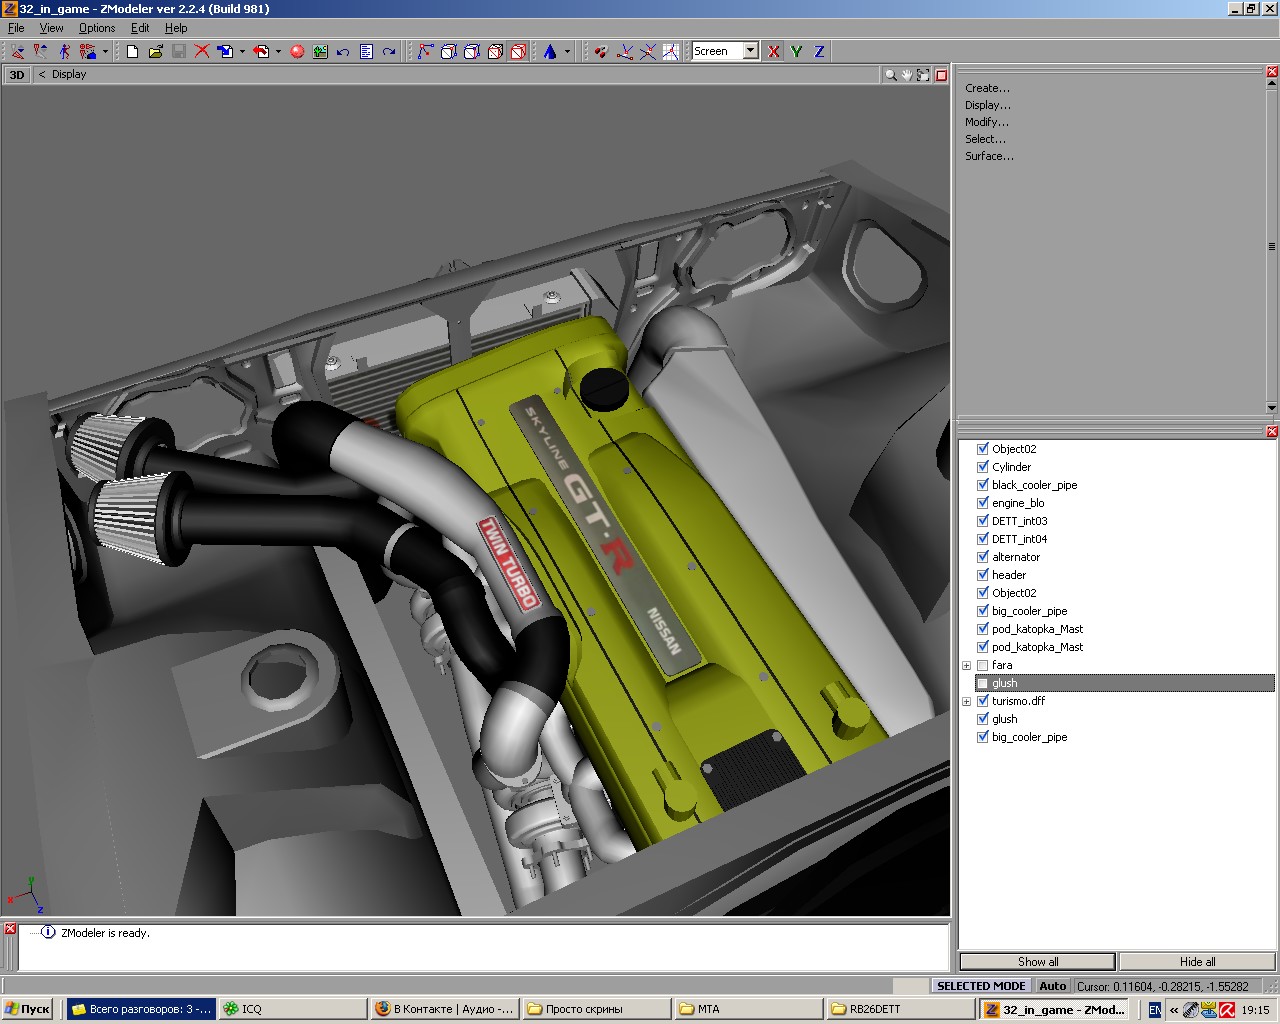Image resolution: width=1280 pixels, height=1024 pixels.
Task: Click the Export icon with red arrow
Action: 261,51
